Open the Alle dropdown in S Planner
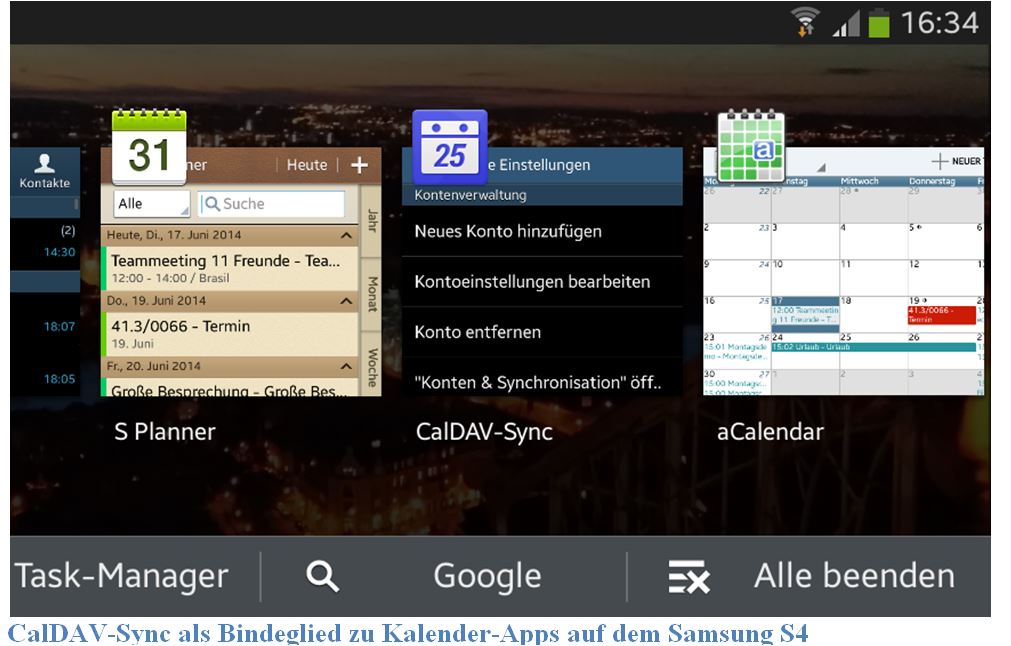 tap(151, 204)
